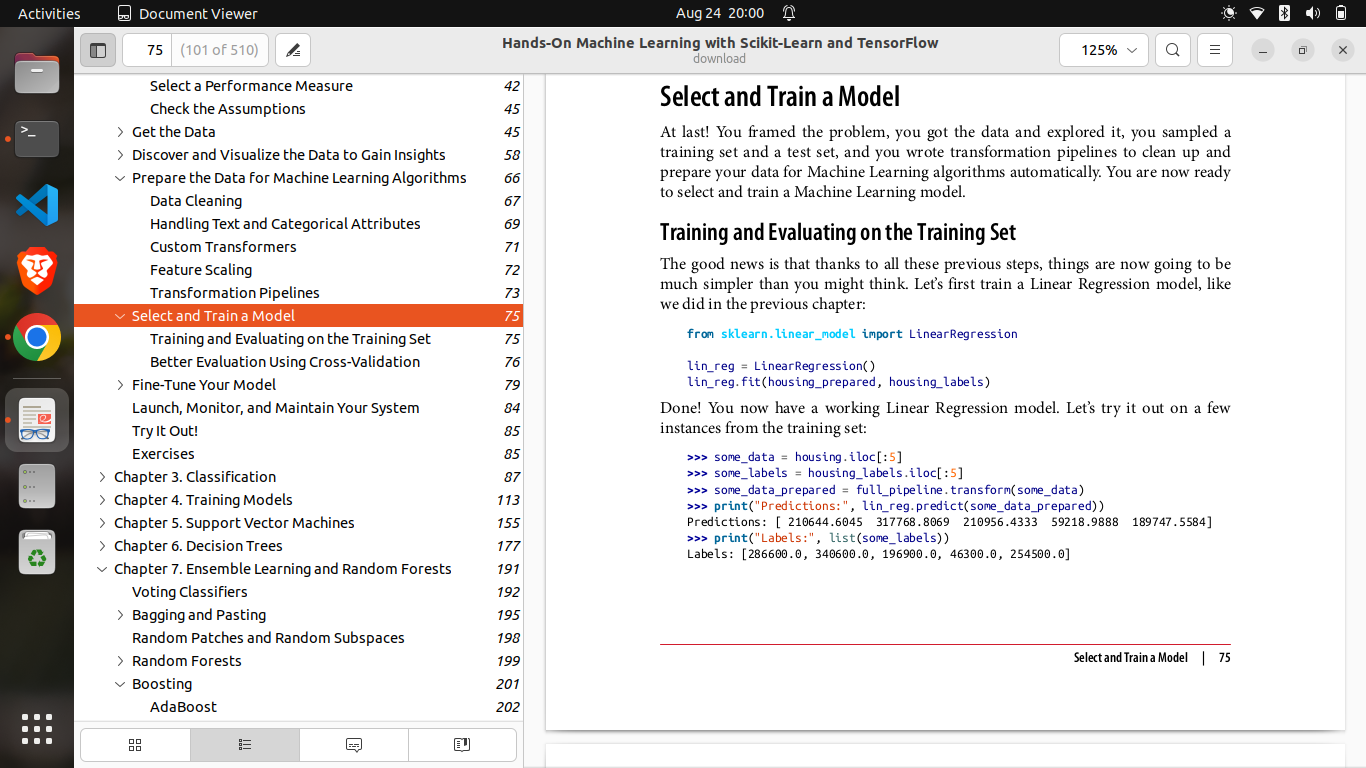This screenshot has width=1366, height=768.
Task: Click page number 75 beside Select and Train
Action: (x=512, y=316)
